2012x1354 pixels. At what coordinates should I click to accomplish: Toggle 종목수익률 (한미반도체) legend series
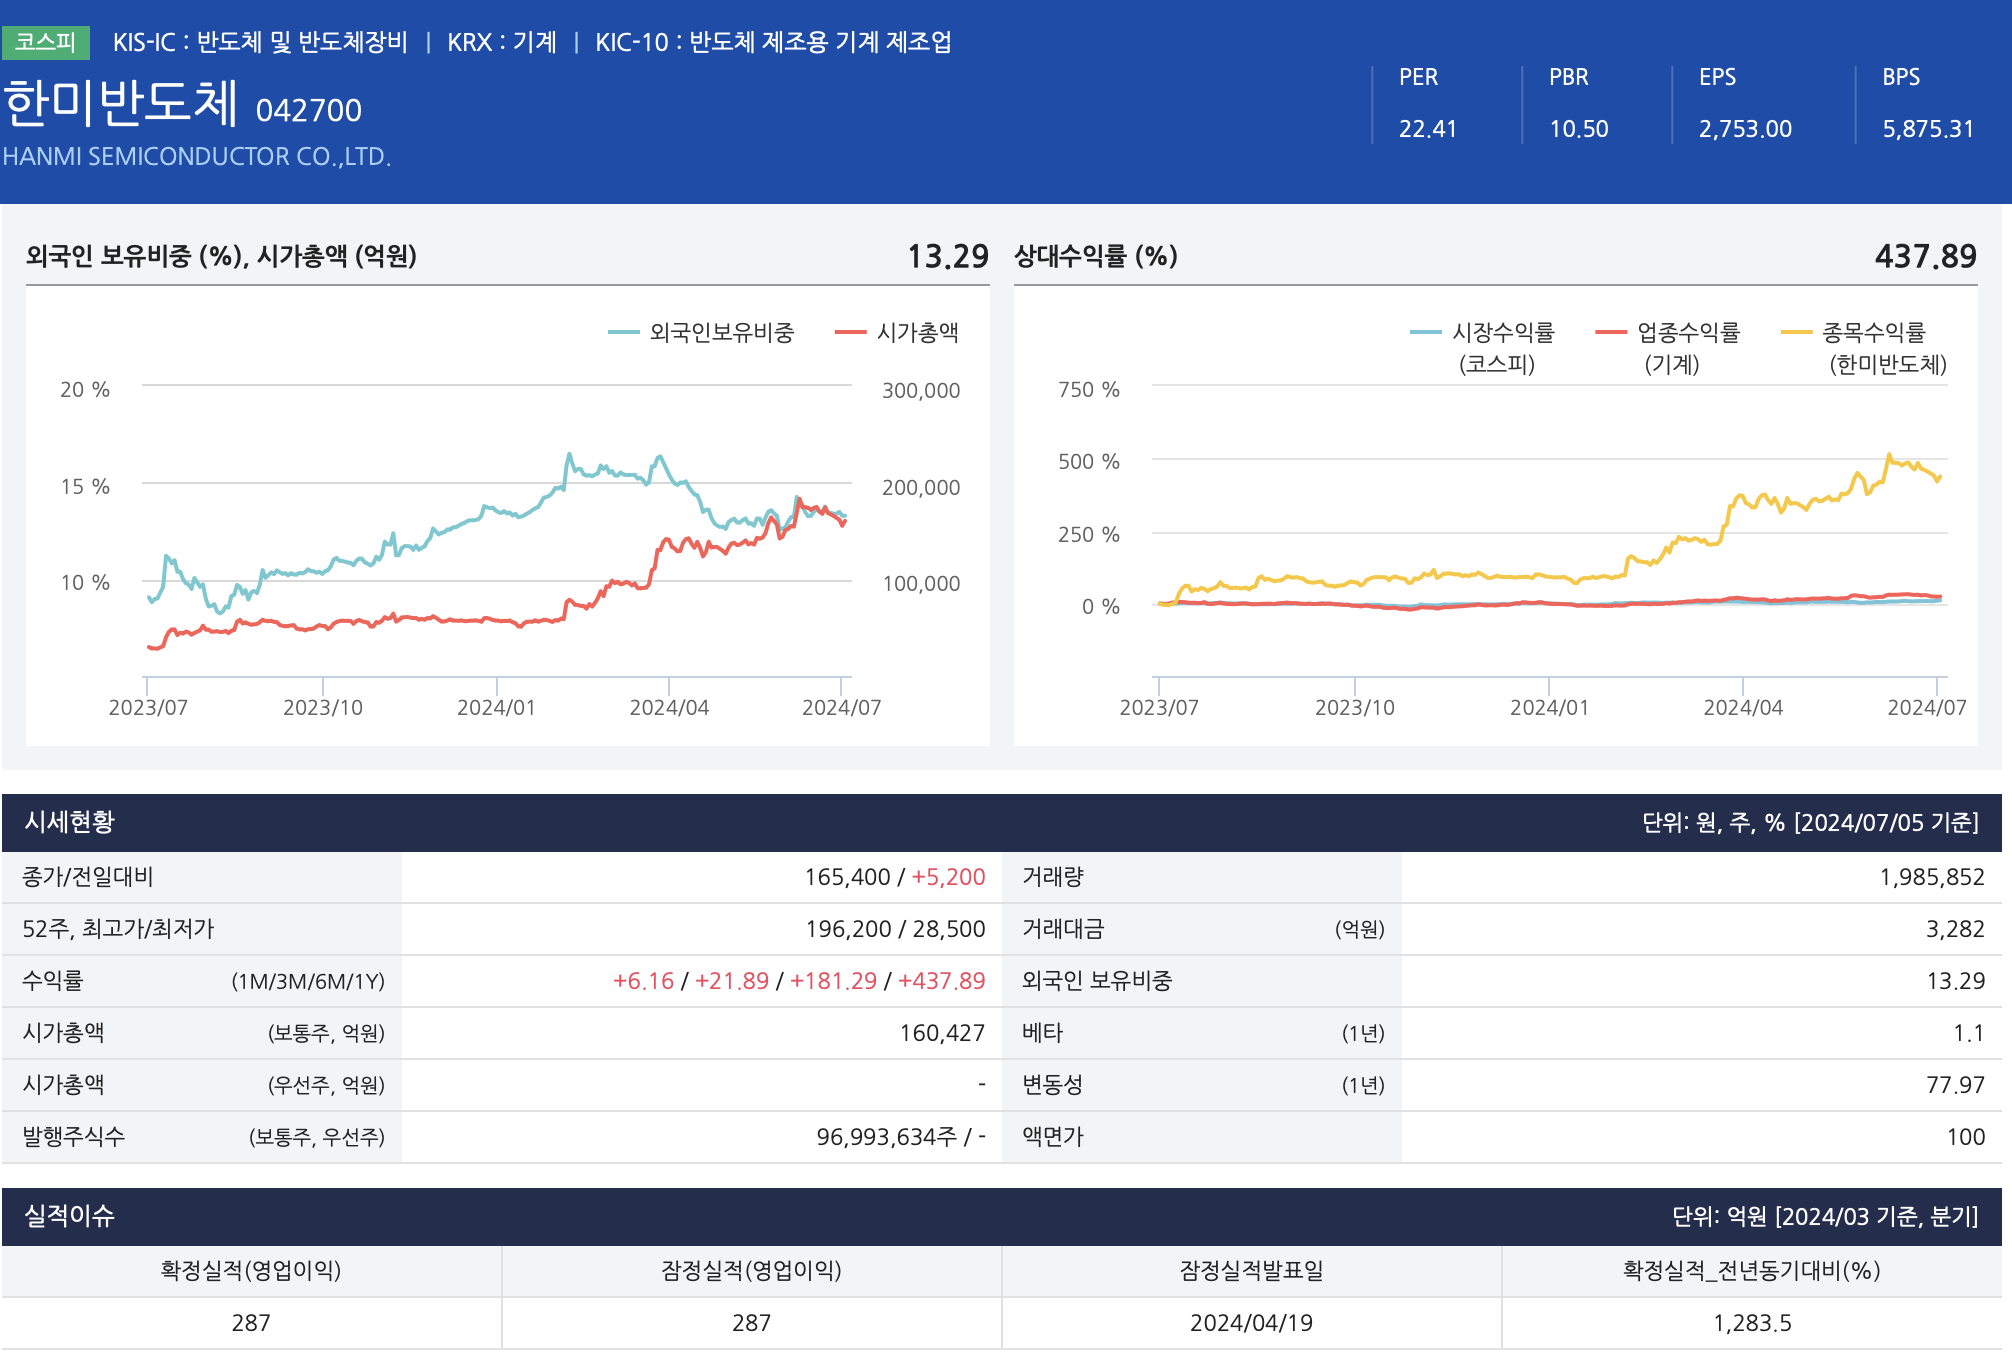click(1872, 332)
